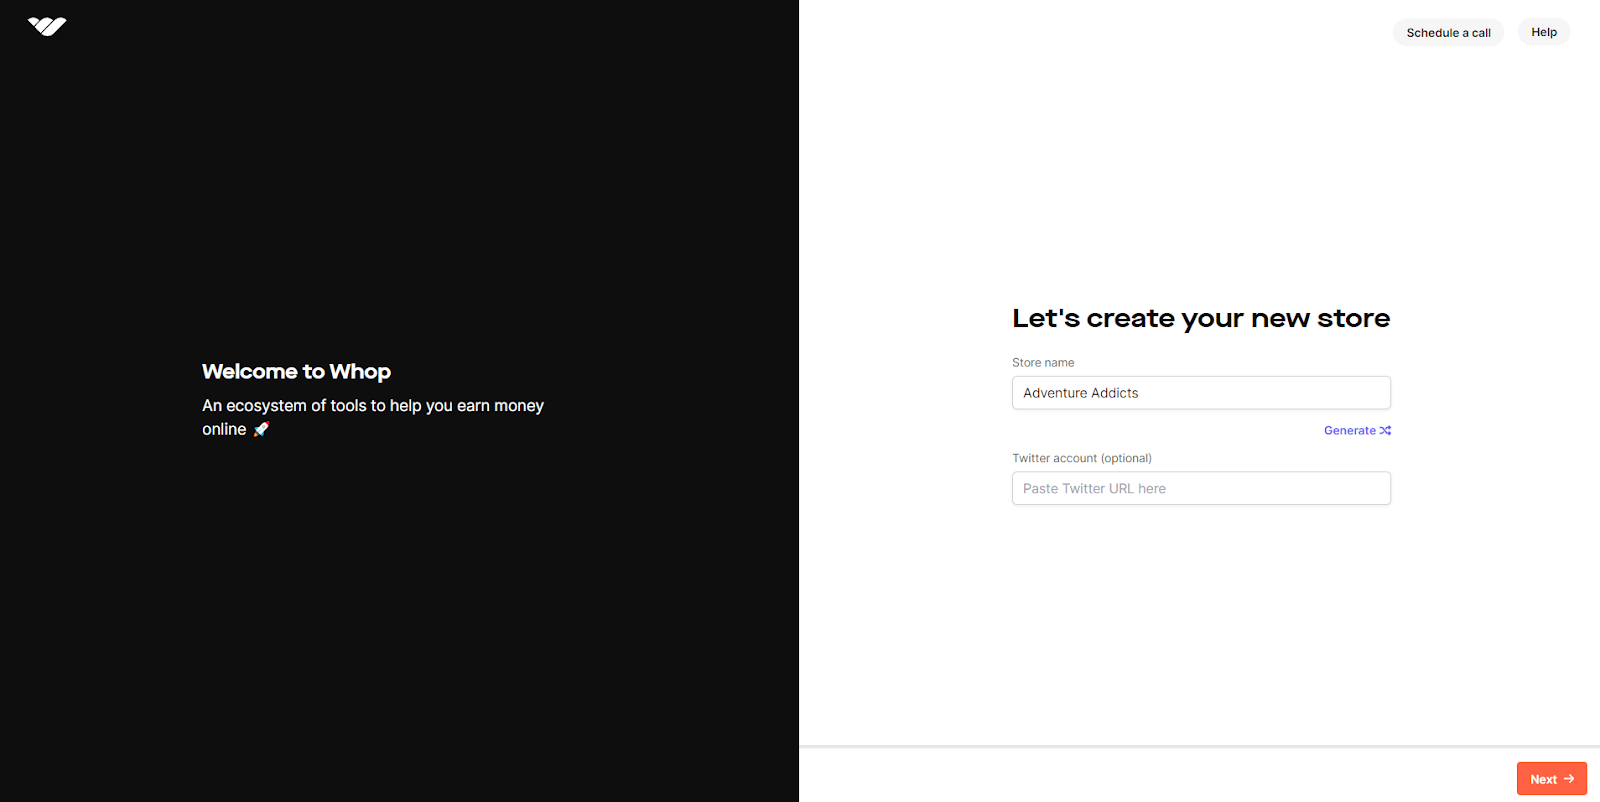Viewport: 1600px width, 802px height.
Task: Click the 'An ecosystem of tools' tagline text
Action: (x=372, y=406)
